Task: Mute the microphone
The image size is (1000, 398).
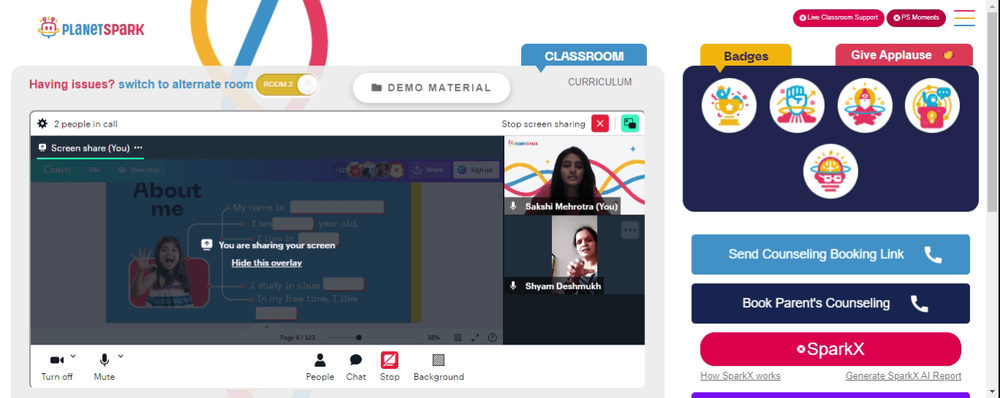Action: (104, 366)
